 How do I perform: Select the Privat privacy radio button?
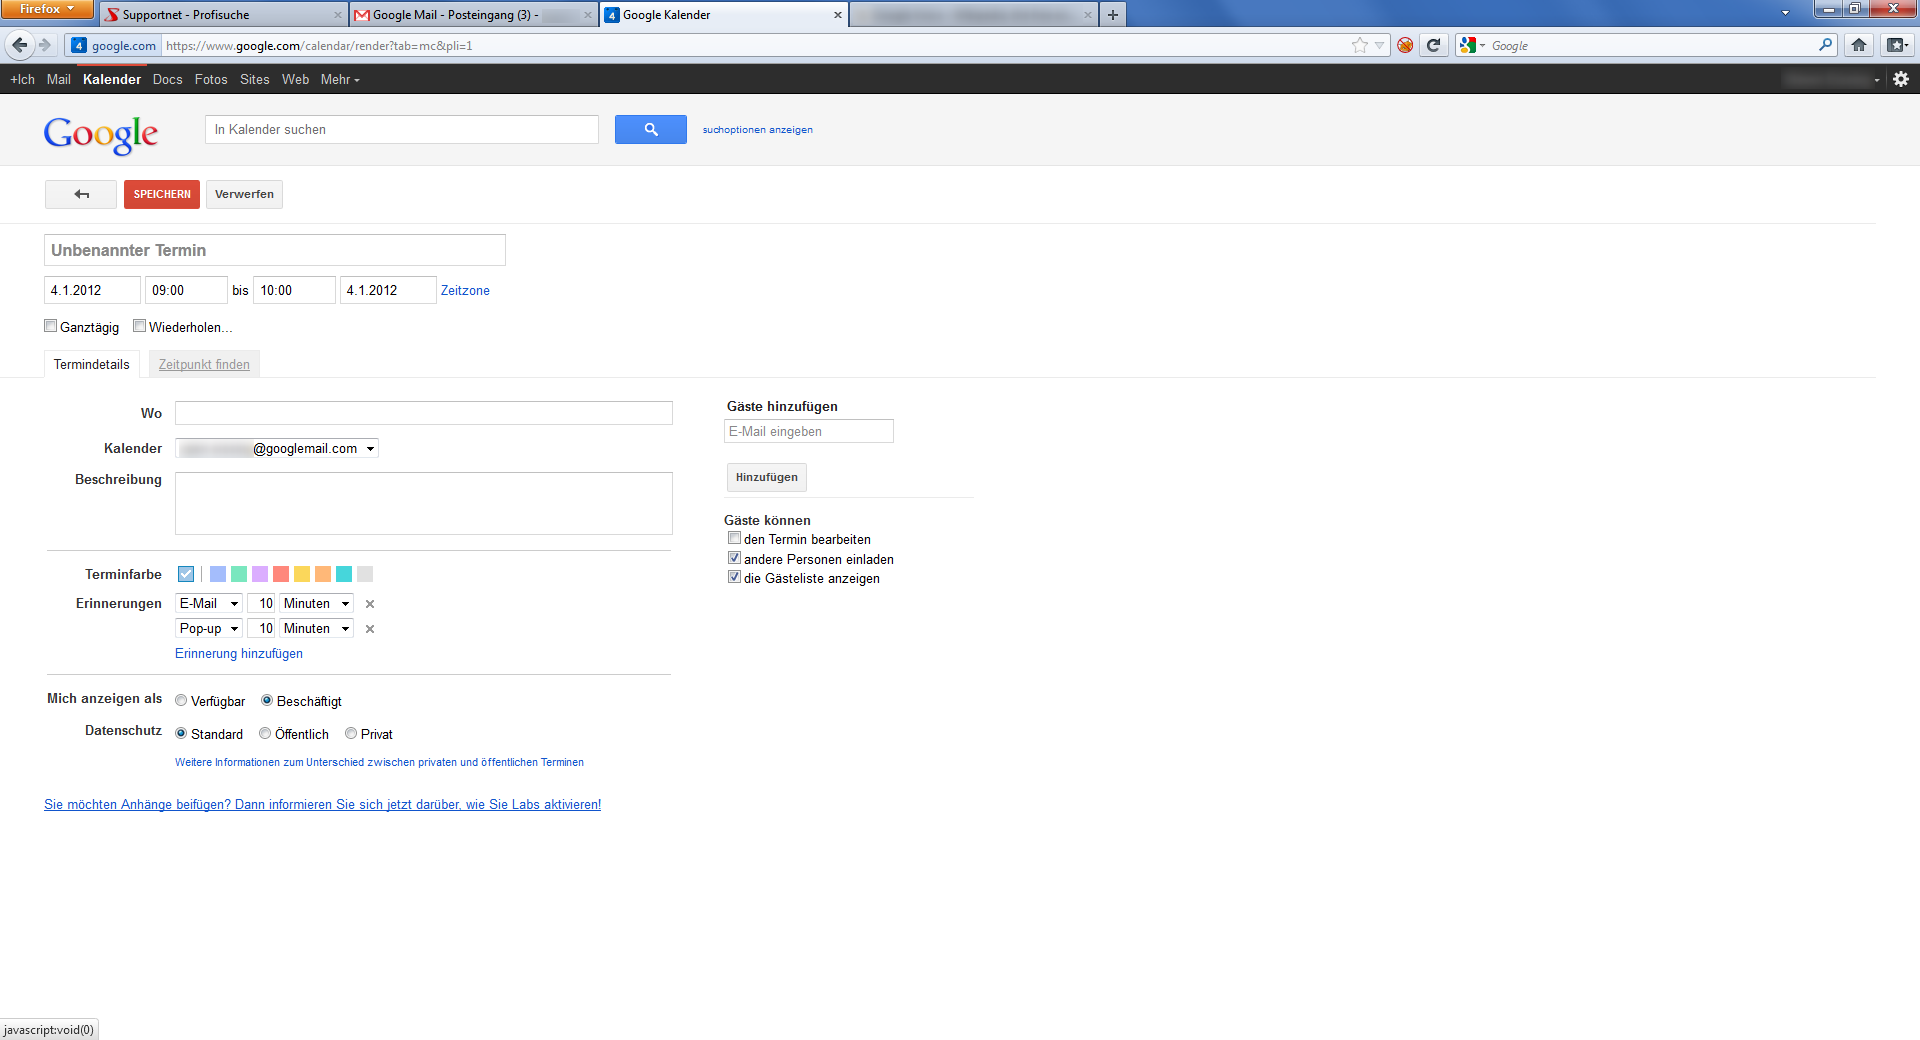tap(351, 734)
